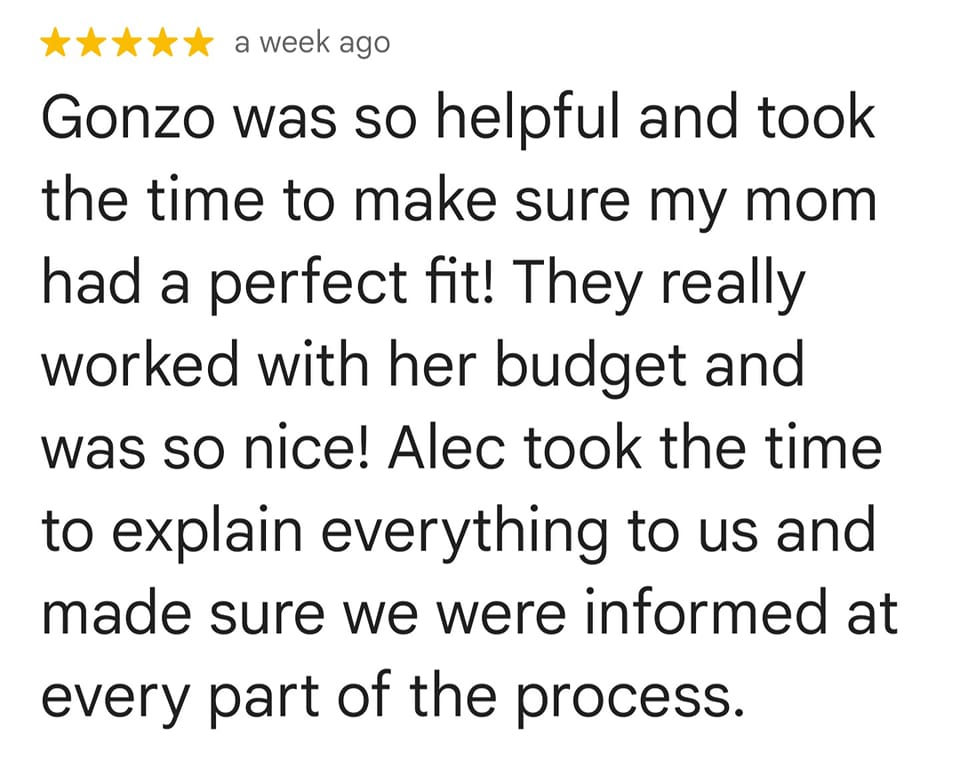
Task: Click the "a week ago" timestamp
Action: [x=311, y=43]
